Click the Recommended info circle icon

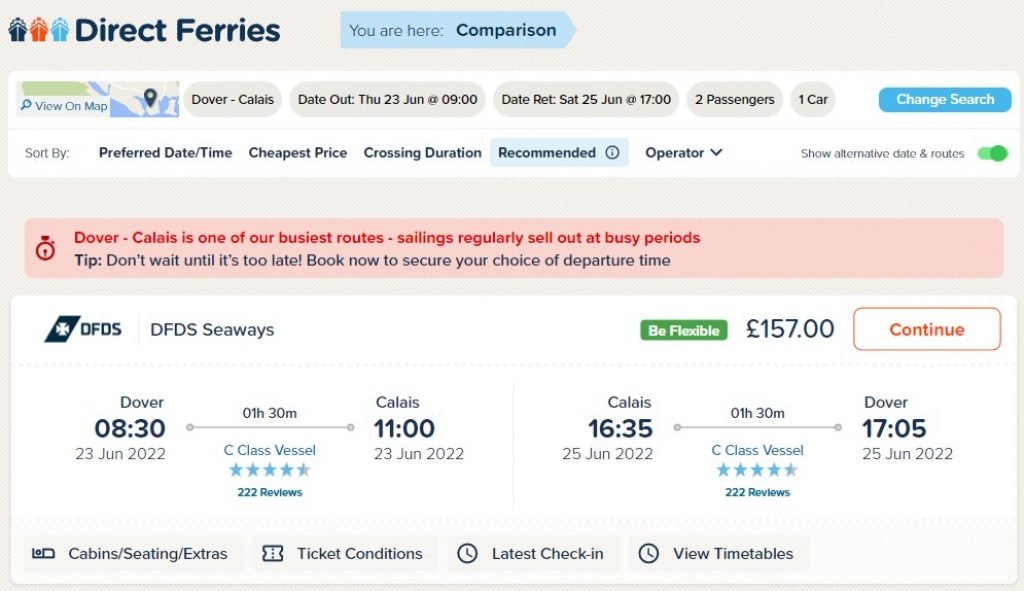[x=612, y=152]
